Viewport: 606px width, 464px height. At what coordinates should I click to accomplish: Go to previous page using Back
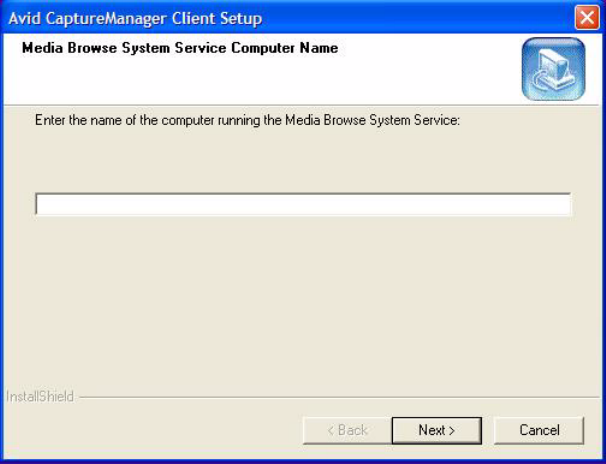click(347, 430)
